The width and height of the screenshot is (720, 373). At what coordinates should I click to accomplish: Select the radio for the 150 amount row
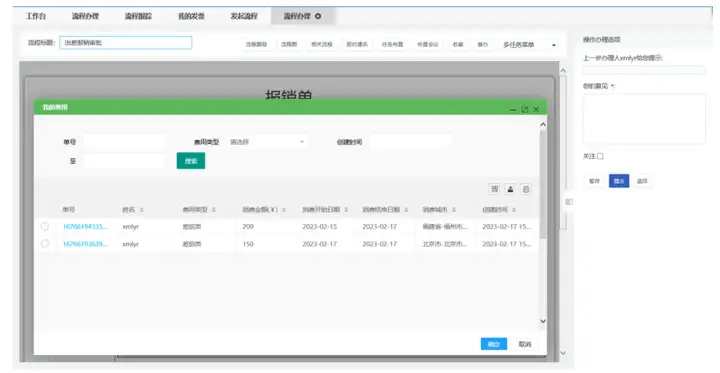(x=45, y=244)
